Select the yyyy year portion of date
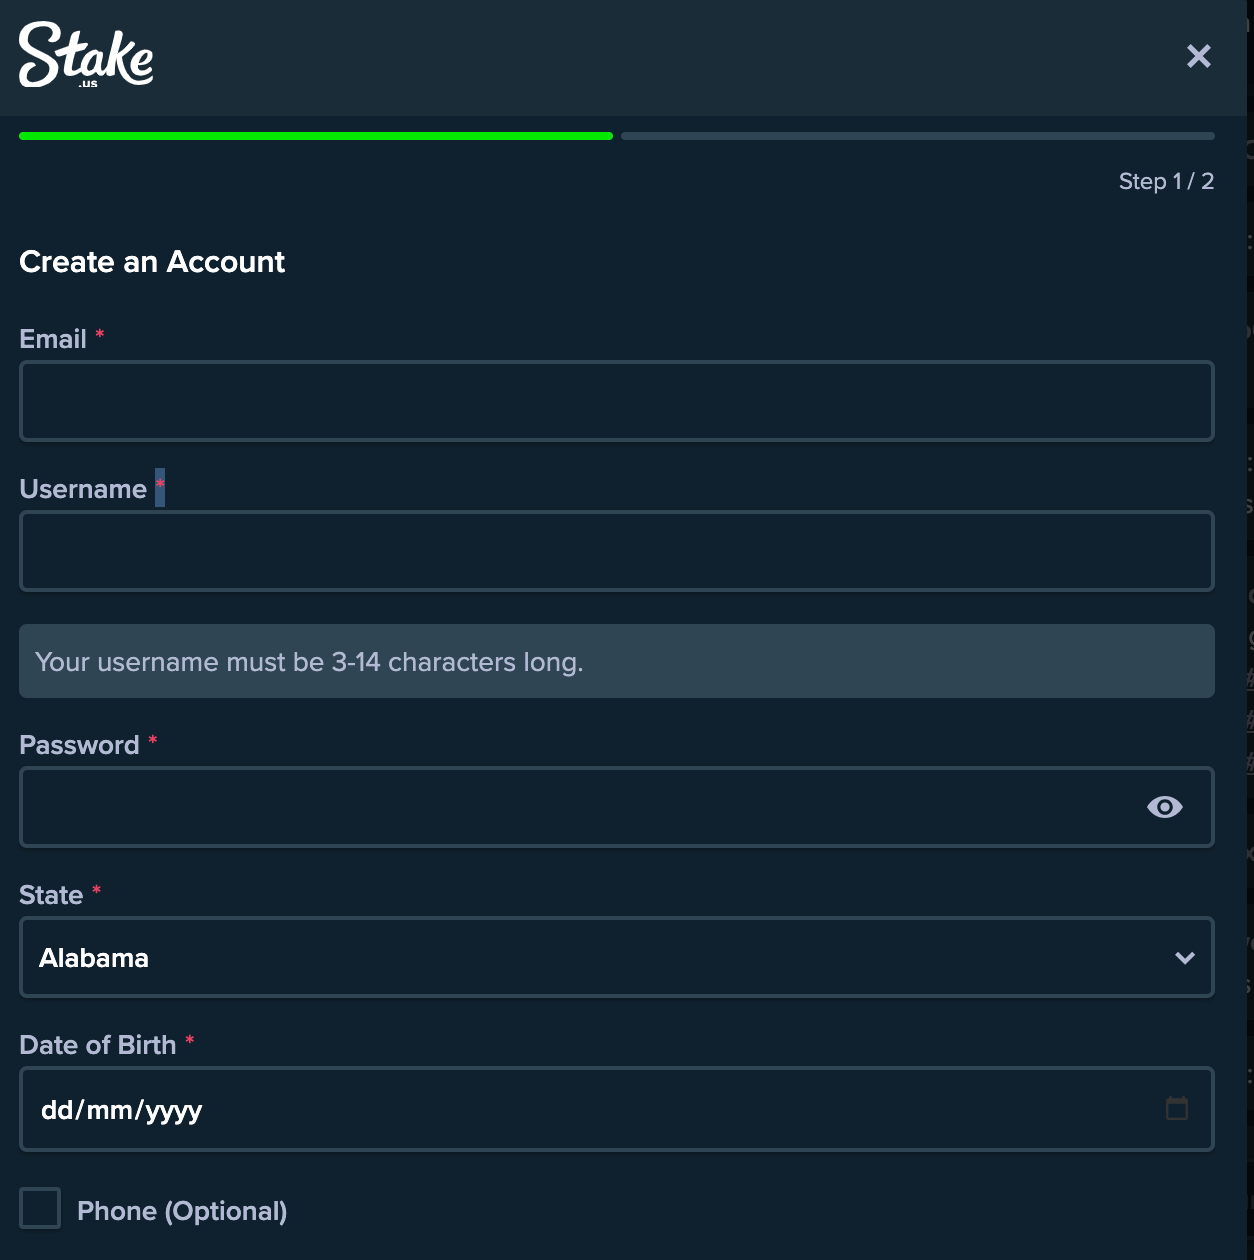Image resolution: width=1254 pixels, height=1260 pixels. tap(174, 1110)
